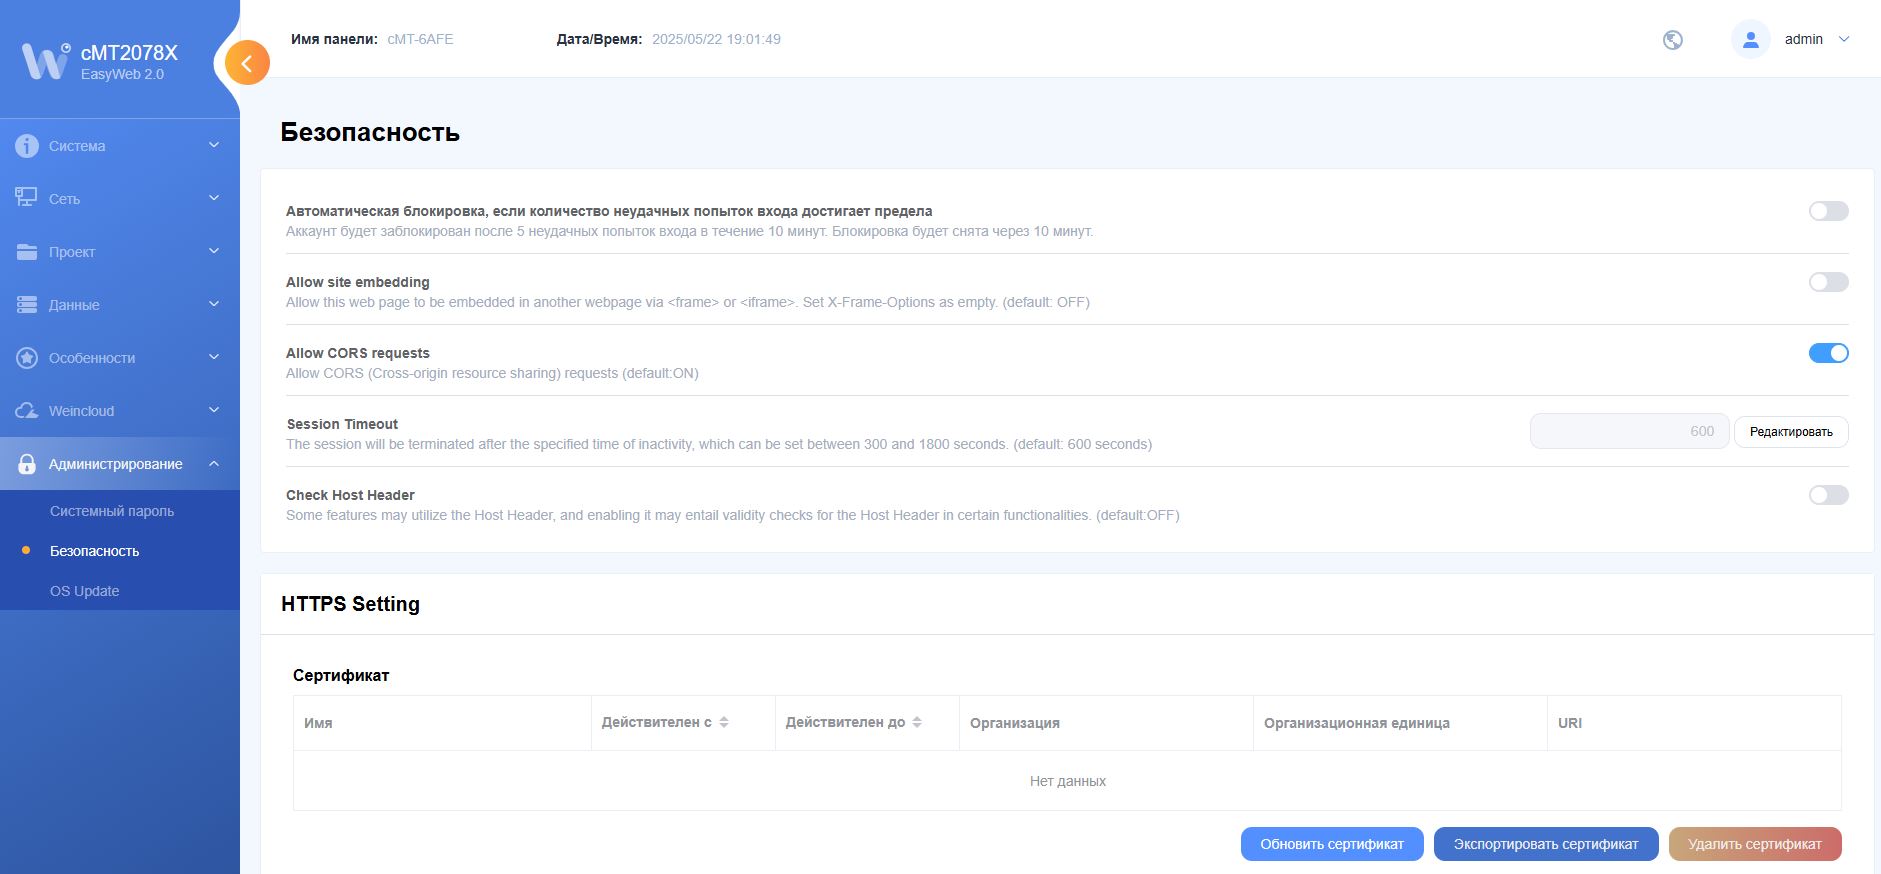Expand the Данные menu chevron
Viewport: 1881px width, 874px height.
click(214, 304)
